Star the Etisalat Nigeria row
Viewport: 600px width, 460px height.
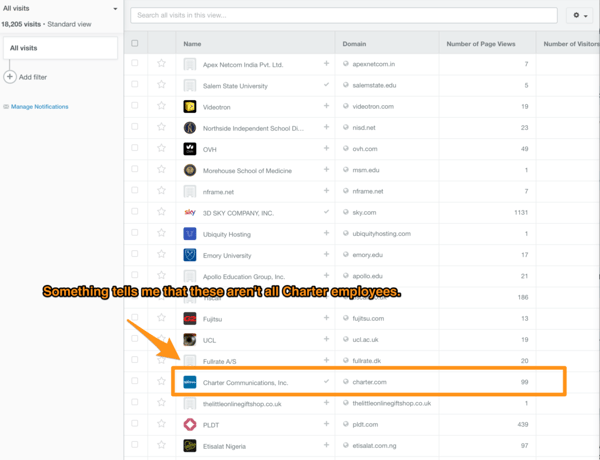coord(161,445)
